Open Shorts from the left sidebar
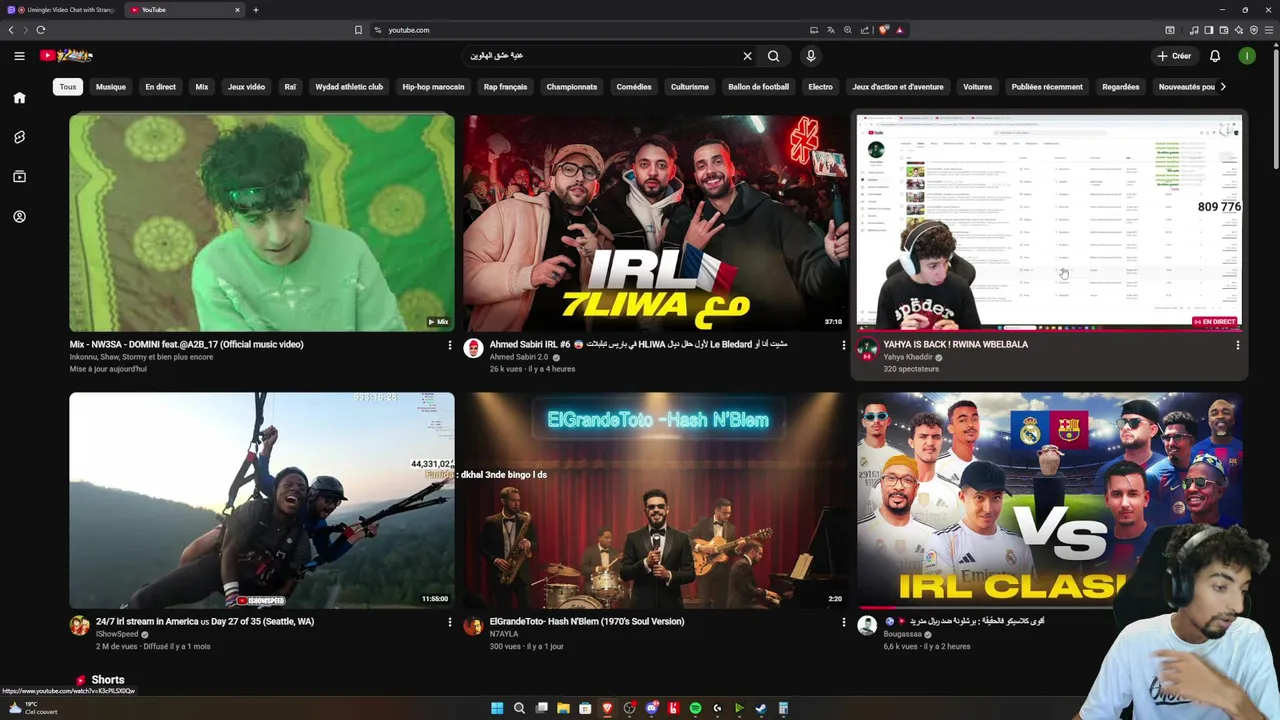 [19, 137]
